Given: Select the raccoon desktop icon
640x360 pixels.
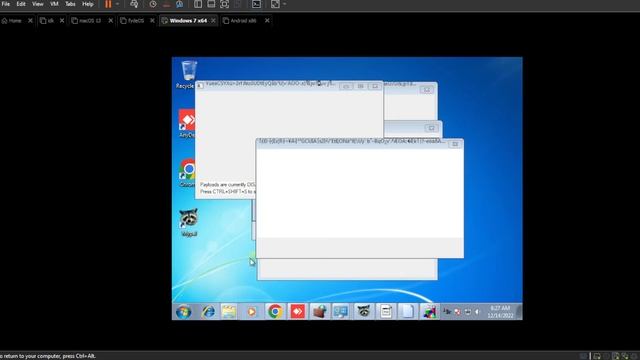Looking at the screenshot, I should (189, 223).
